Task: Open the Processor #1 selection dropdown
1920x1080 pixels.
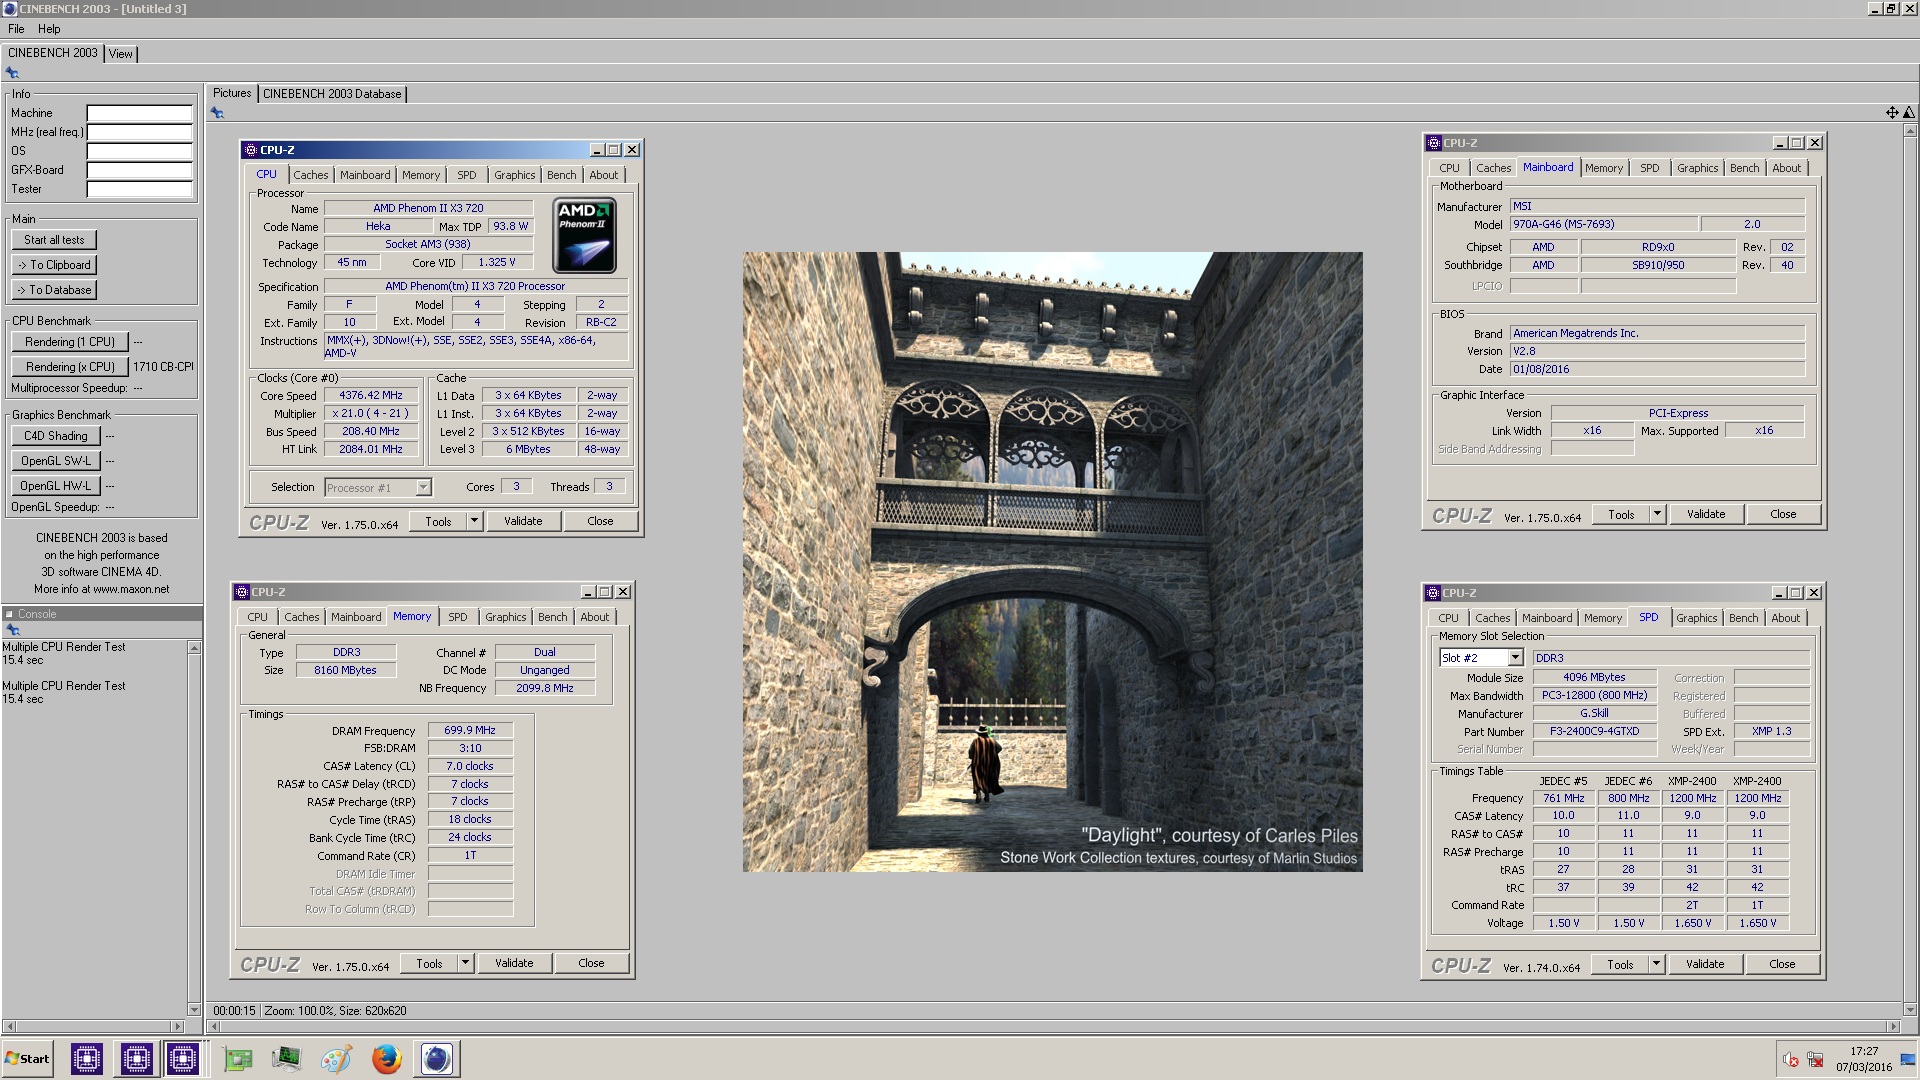Action: tap(423, 487)
